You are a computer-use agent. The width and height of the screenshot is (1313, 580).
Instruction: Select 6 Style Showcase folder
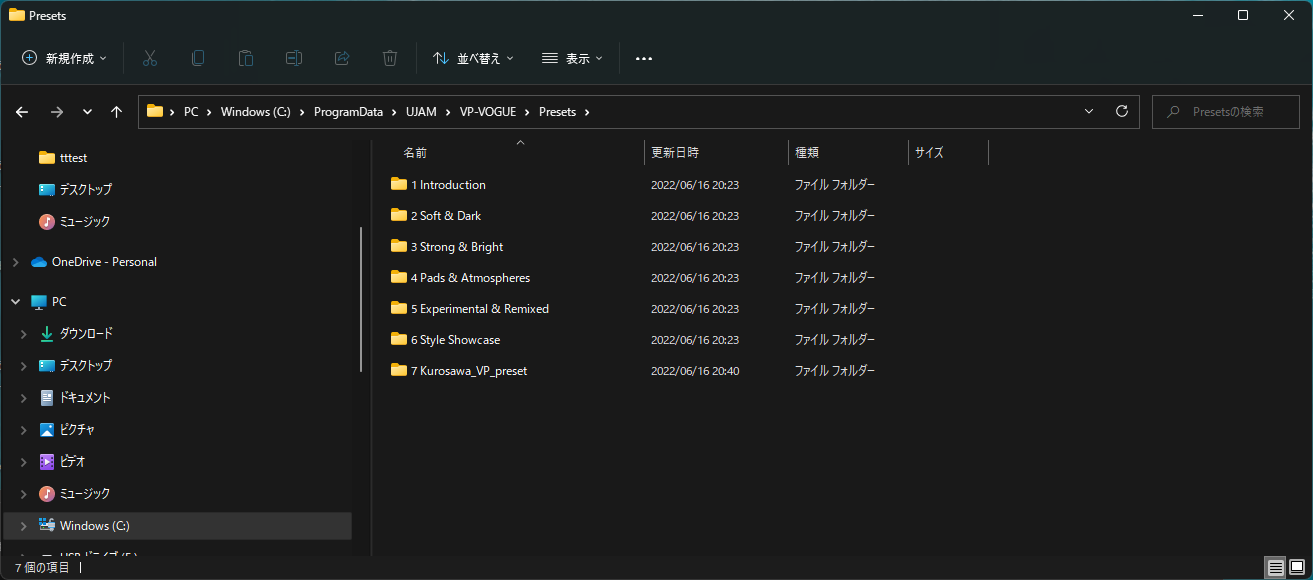tap(455, 340)
